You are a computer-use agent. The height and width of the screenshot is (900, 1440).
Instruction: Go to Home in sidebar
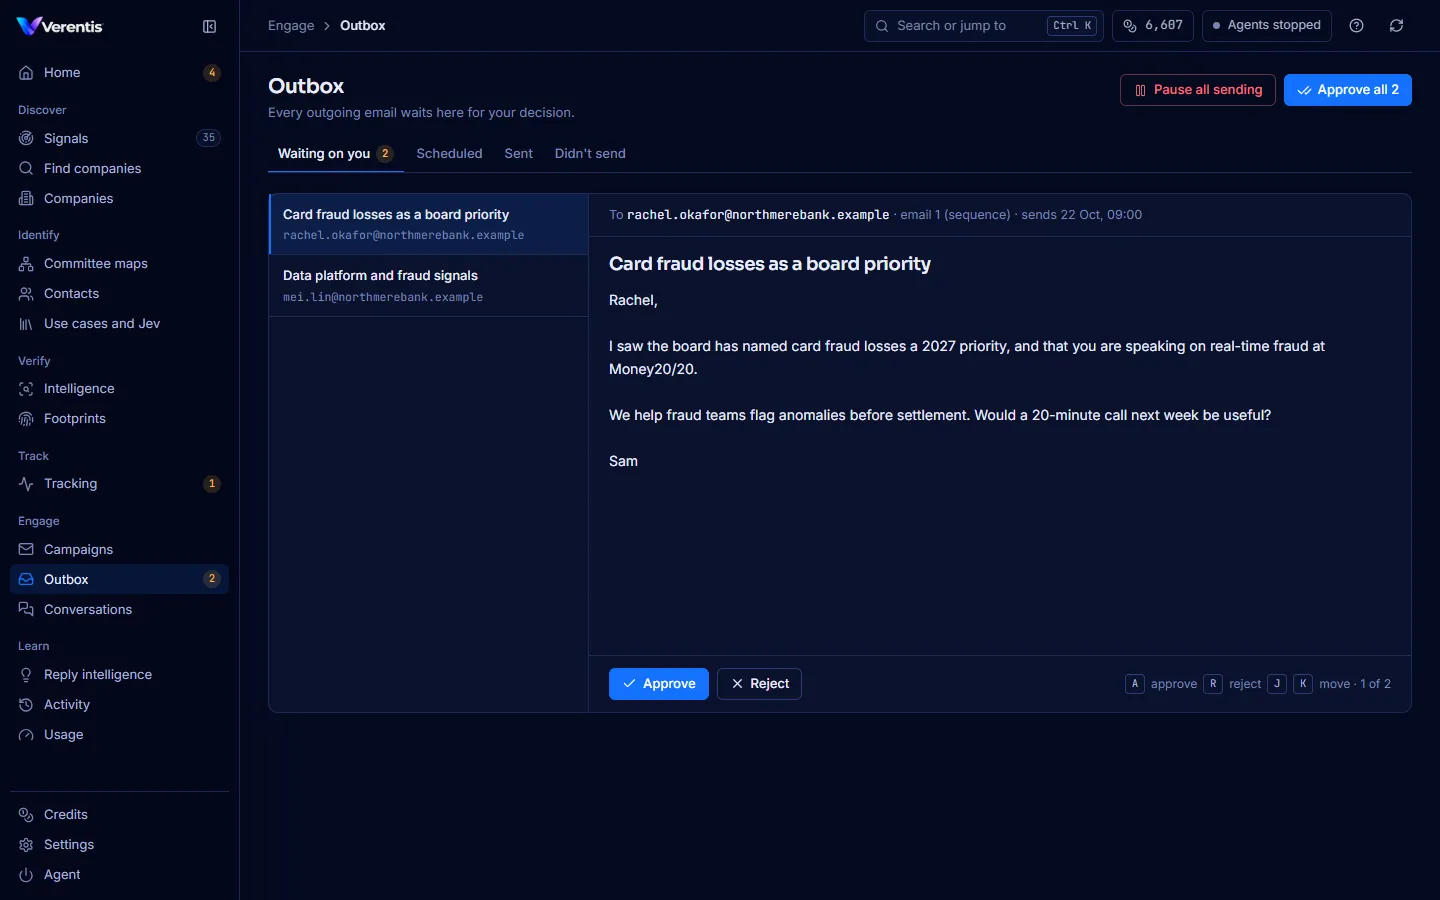point(119,73)
